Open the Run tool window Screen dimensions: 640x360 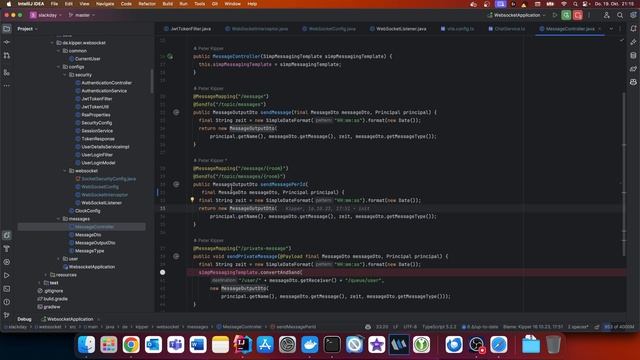(x=7, y=276)
